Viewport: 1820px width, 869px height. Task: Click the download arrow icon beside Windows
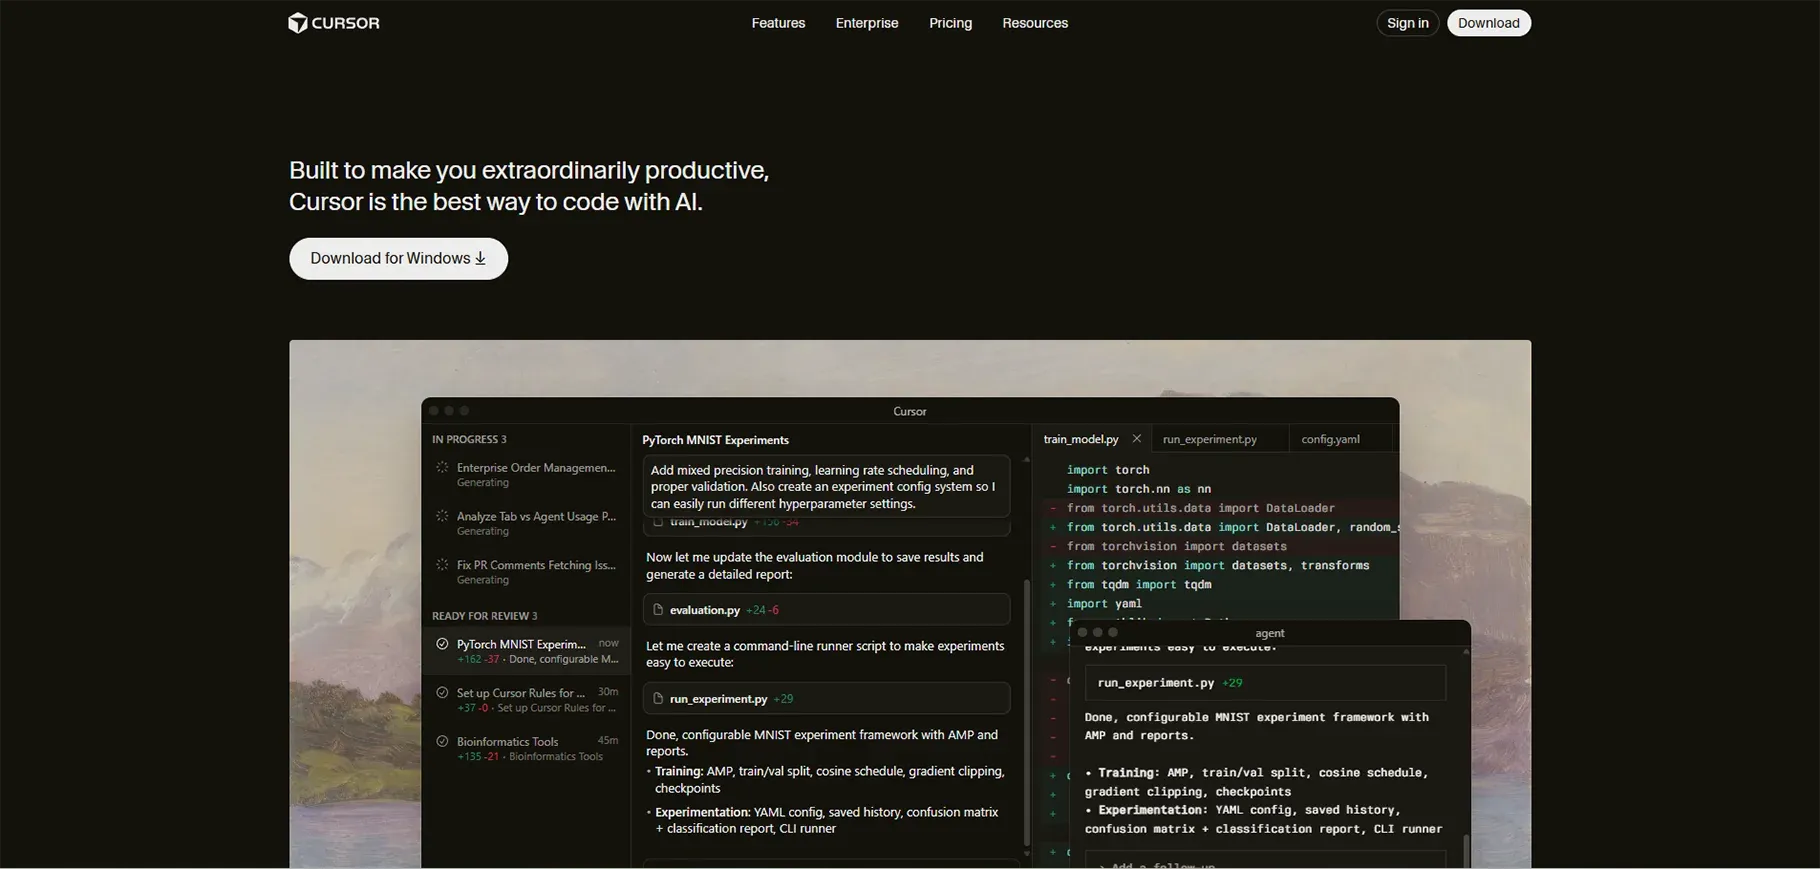(481, 258)
